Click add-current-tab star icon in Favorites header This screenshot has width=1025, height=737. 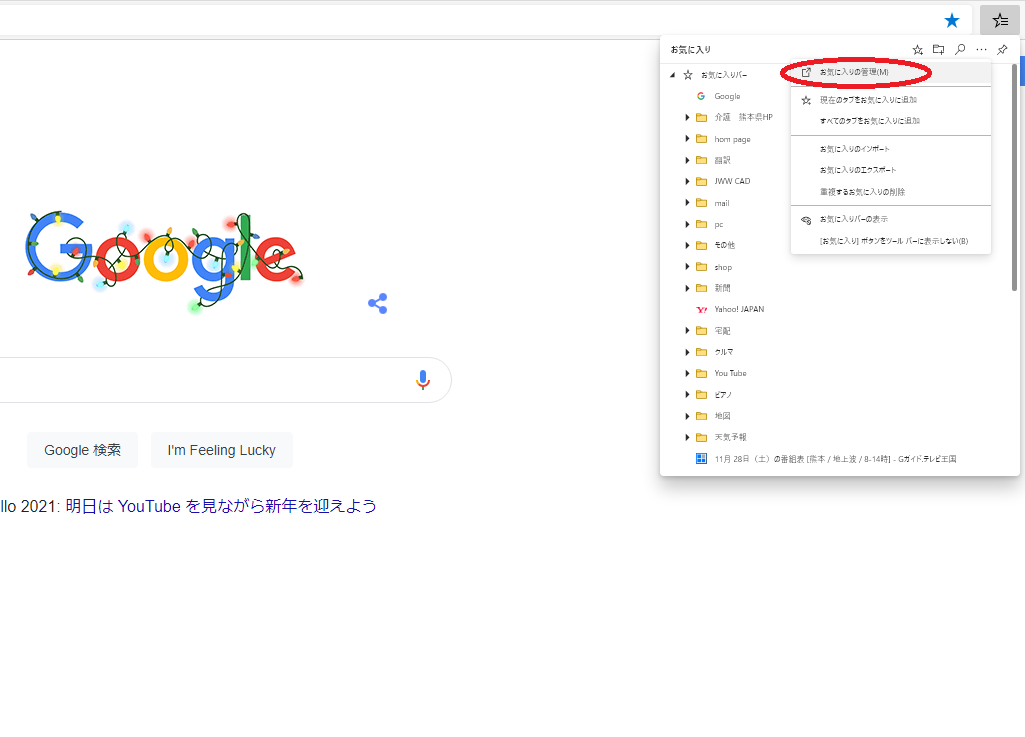pyautogui.click(x=918, y=49)
